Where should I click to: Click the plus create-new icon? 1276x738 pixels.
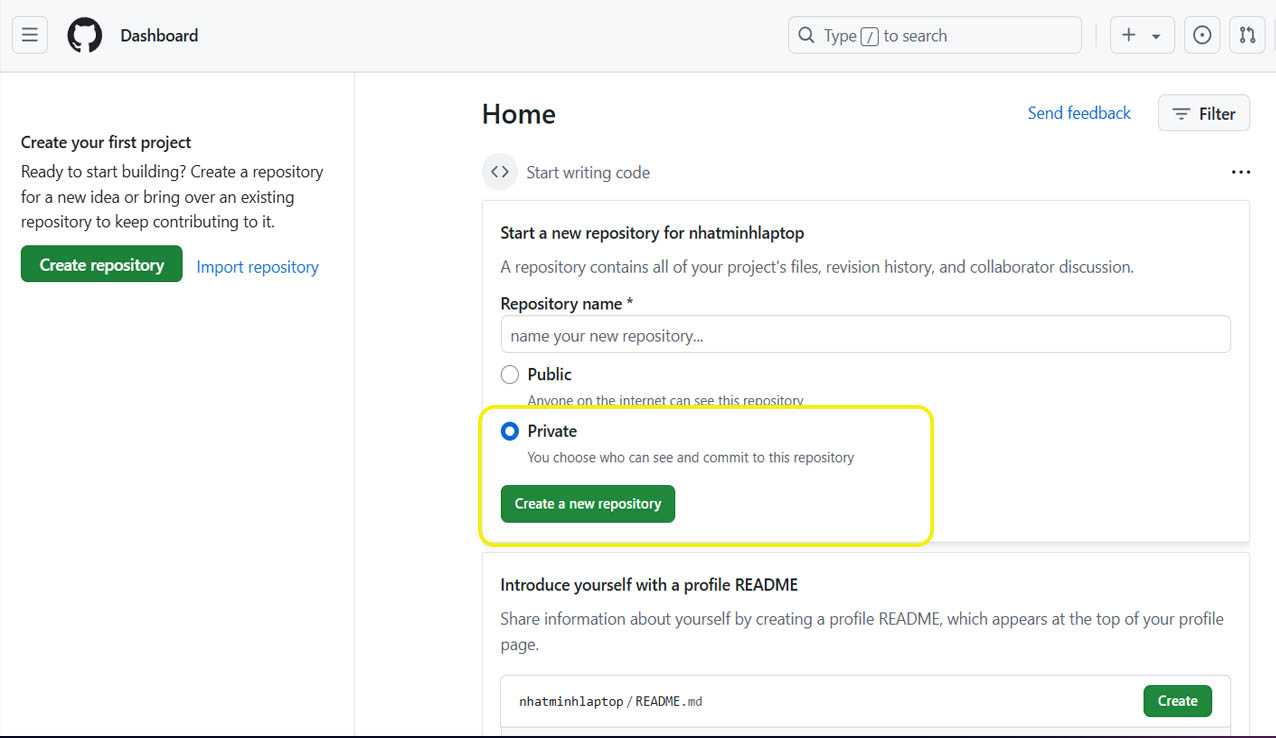point(1129,35)
